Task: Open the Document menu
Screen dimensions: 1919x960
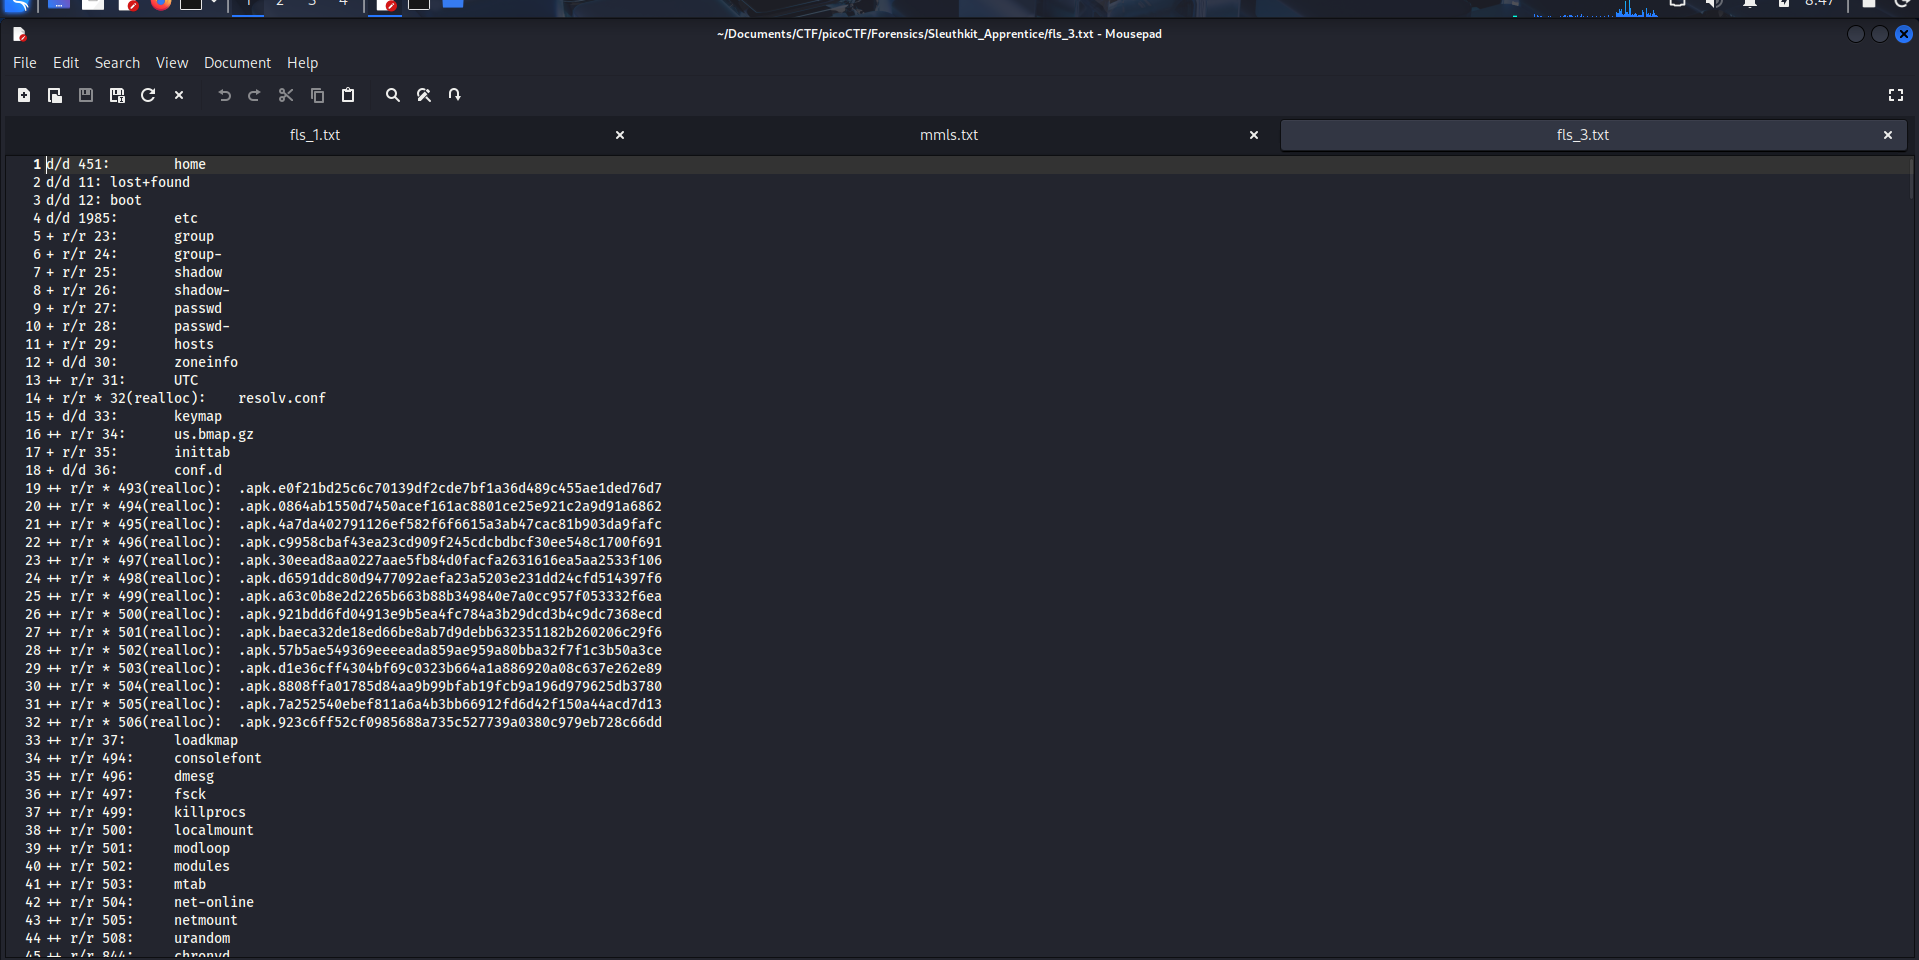Action: (237, 63)
